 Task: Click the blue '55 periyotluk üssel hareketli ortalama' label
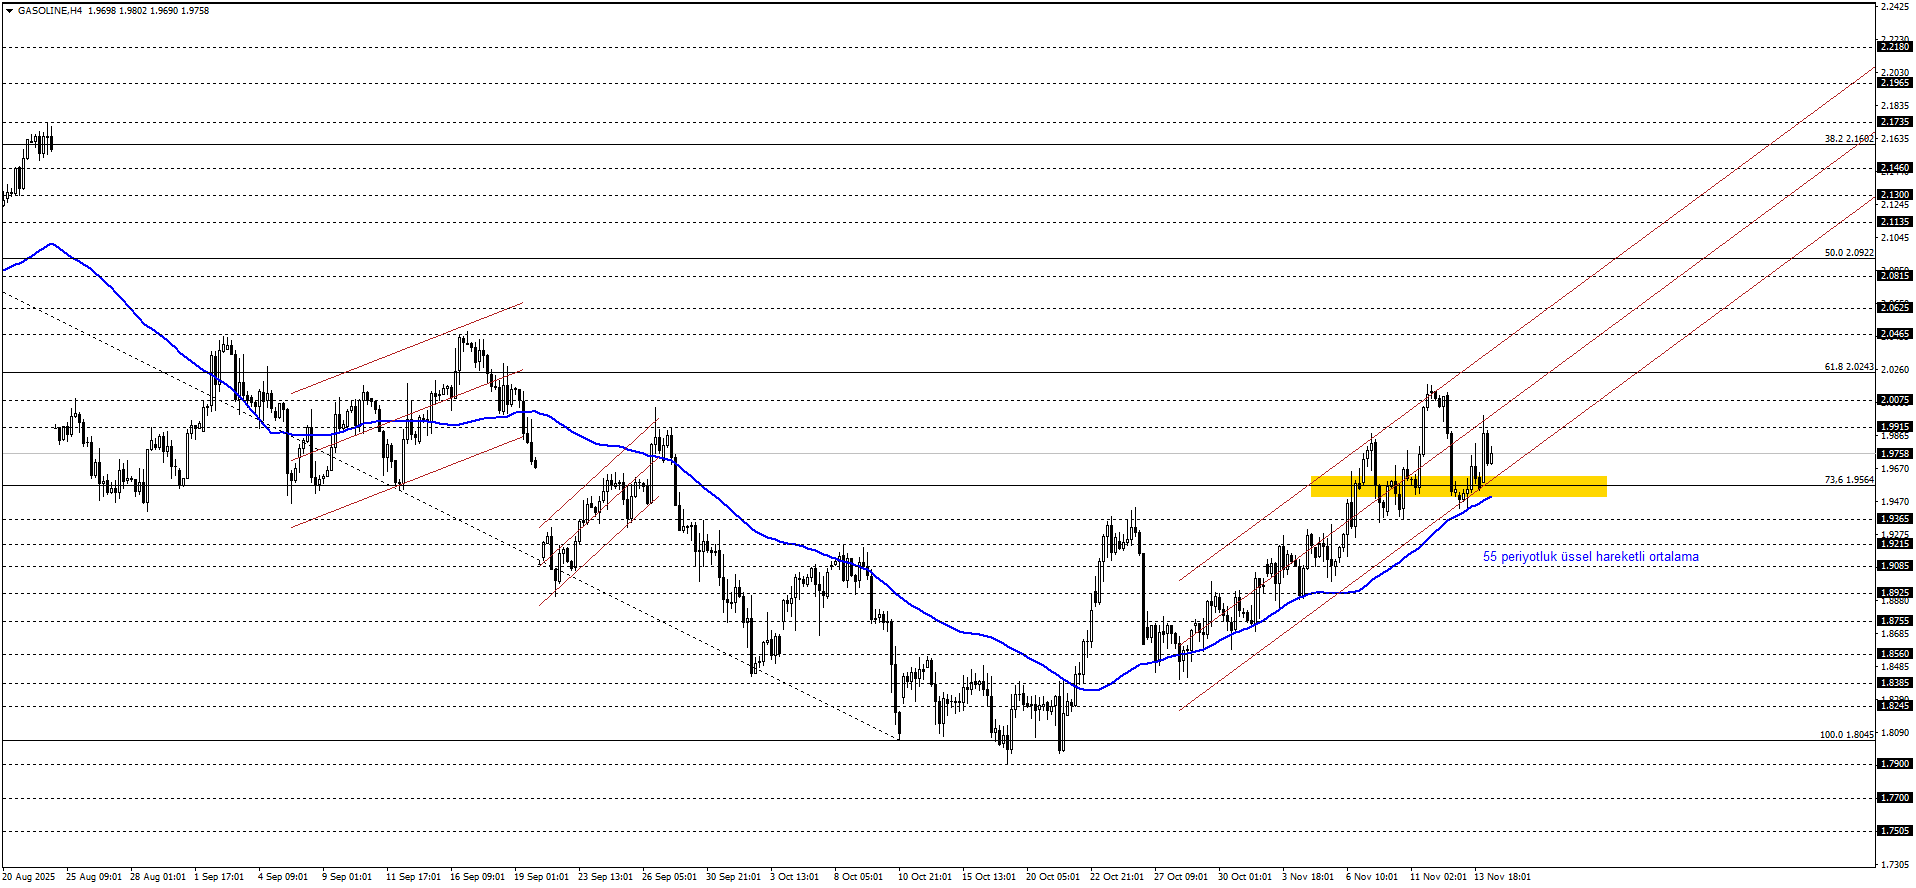[x=1590, y=557]
